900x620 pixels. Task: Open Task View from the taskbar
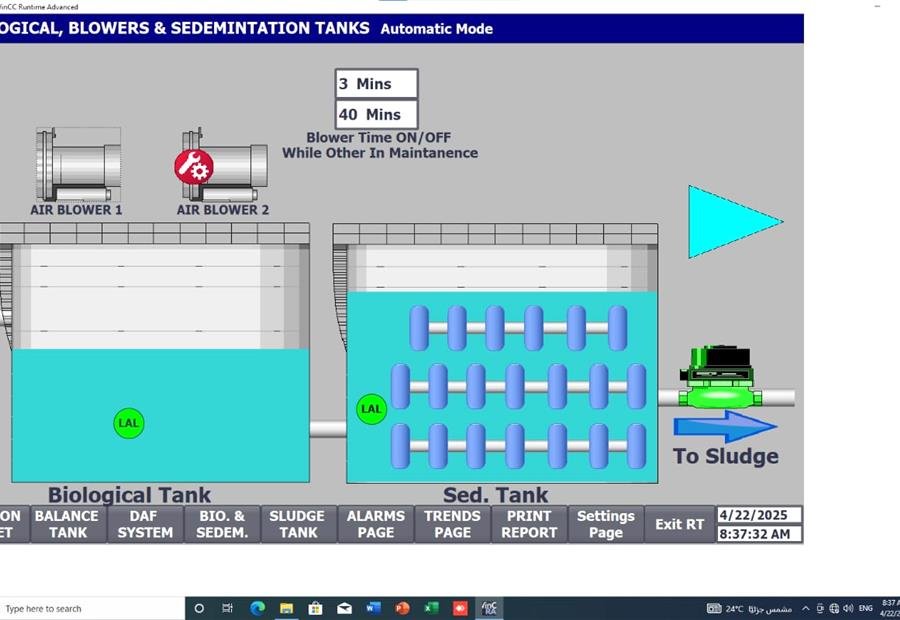click(x=227, y=609)
